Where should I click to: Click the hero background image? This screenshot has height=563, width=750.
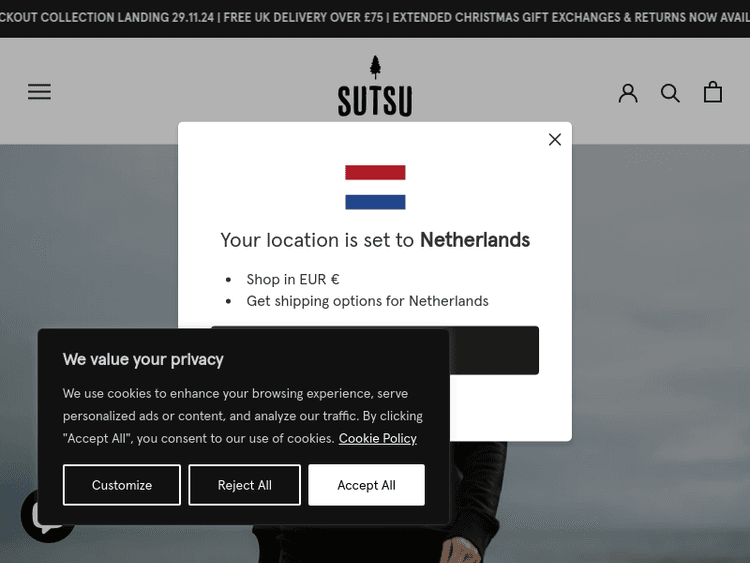(x=650, y=350)
